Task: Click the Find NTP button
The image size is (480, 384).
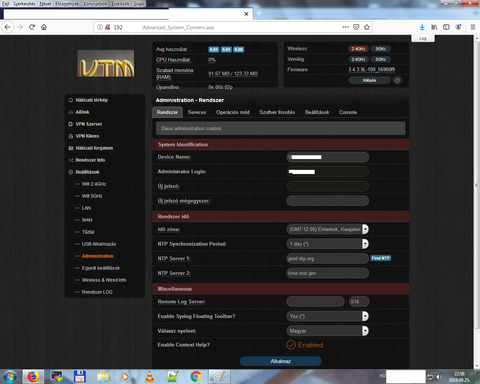Action: [x=381, y=258]
